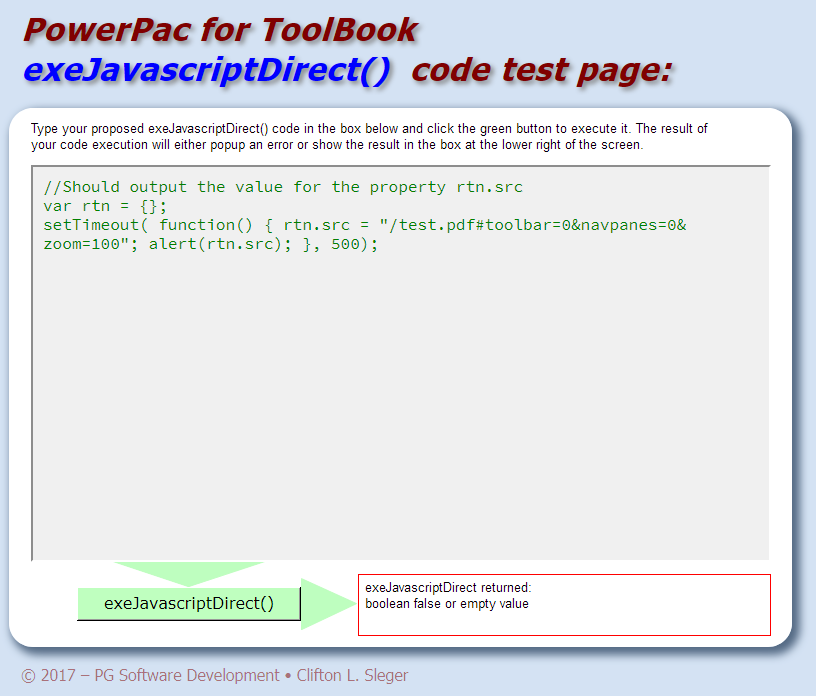The image size is (816, 696).
Task: Select the exeJavascriptDirect returned result box
Action: pos(564,605)
